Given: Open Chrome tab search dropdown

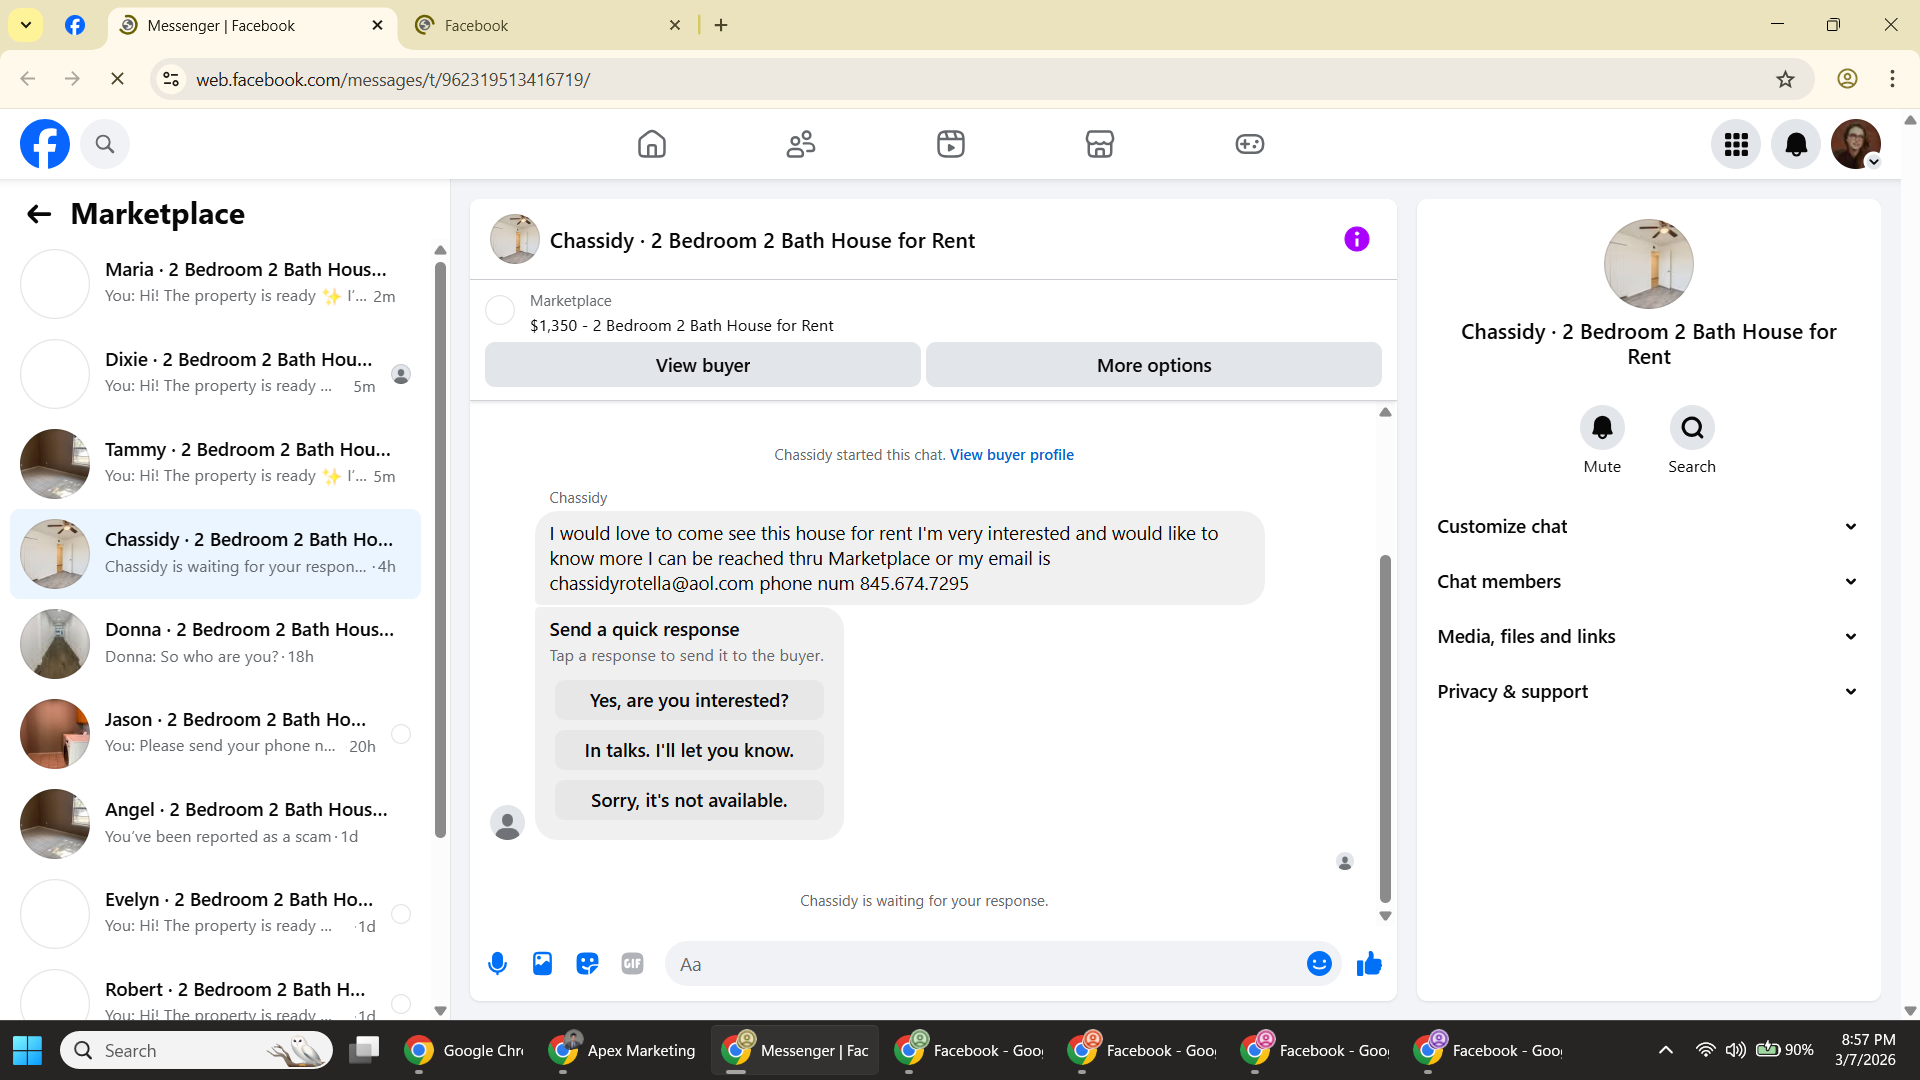Looking at the screenshot, I should (26, 25).
